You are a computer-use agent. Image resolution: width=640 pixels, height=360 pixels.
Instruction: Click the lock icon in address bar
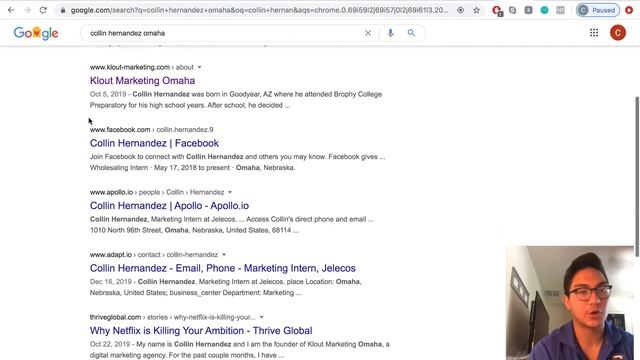tap(62, 10)
